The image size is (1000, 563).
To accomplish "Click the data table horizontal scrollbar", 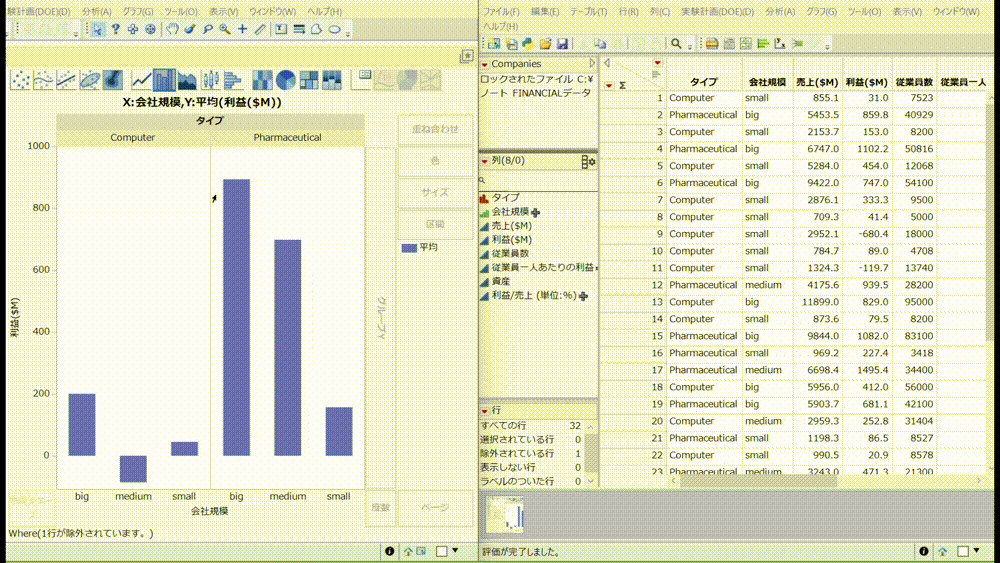I will pyautogui.click(x=759, y=480).
